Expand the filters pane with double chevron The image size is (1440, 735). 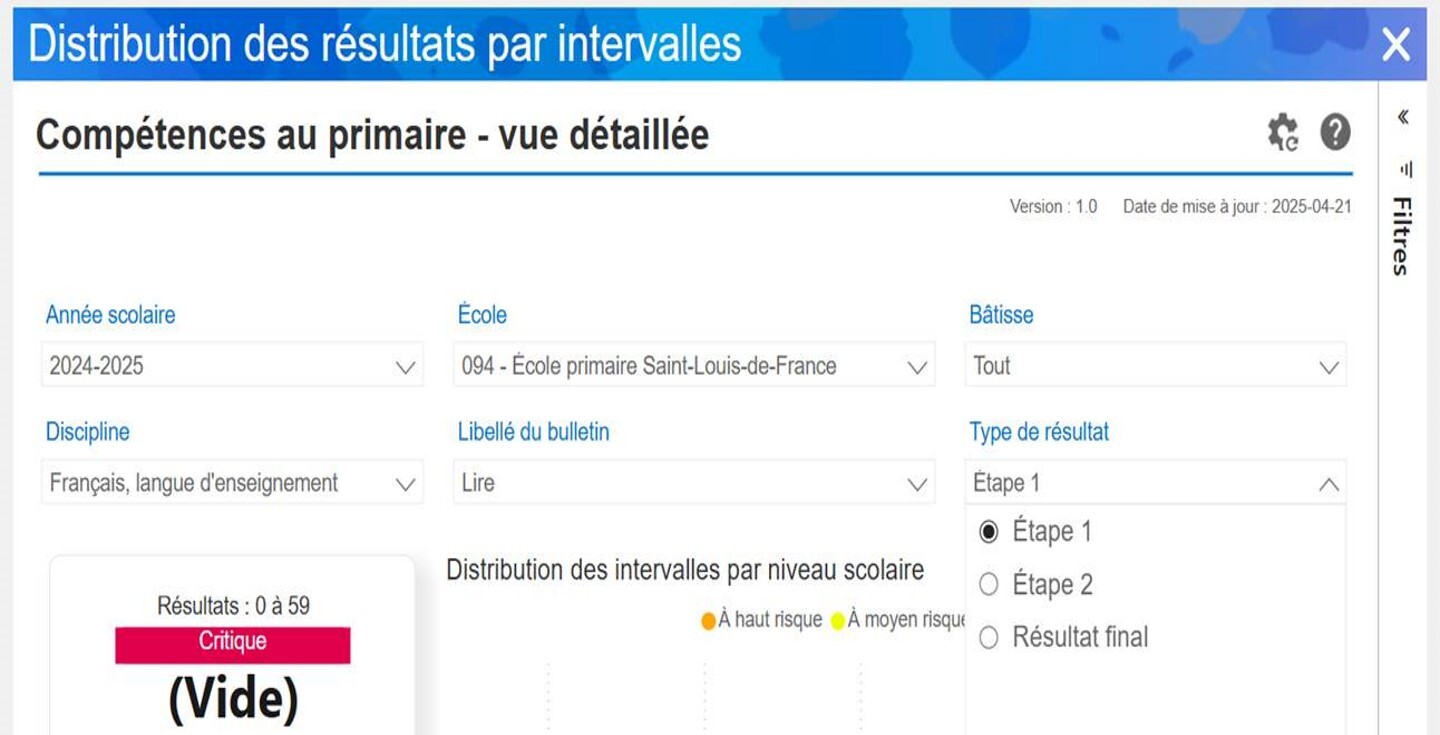click(1403, 117)
